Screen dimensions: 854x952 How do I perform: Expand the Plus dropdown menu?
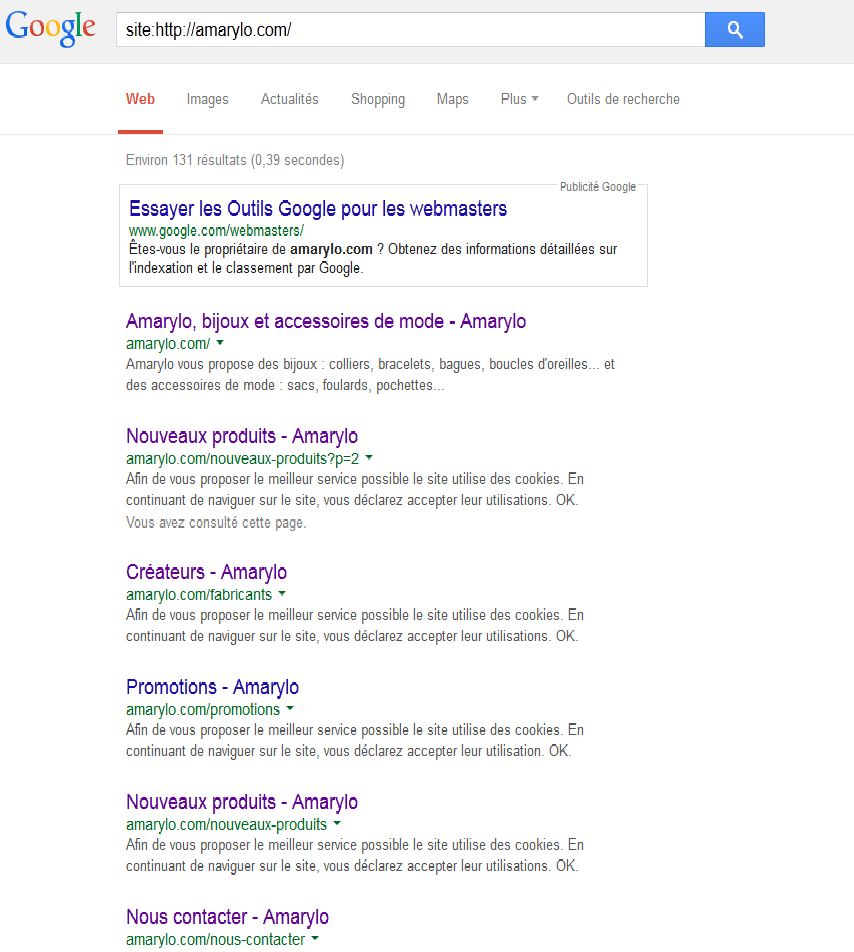coord(519,99)
